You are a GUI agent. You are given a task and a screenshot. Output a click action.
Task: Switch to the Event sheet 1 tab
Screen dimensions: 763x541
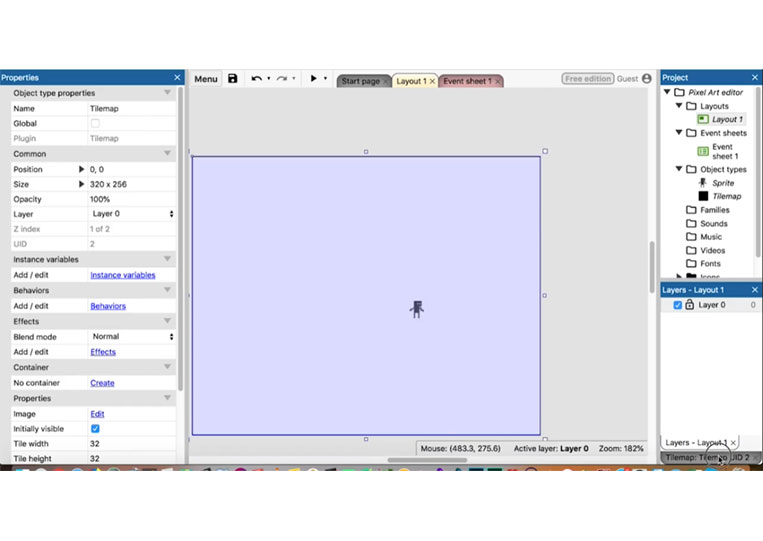[x=467, y=81]
